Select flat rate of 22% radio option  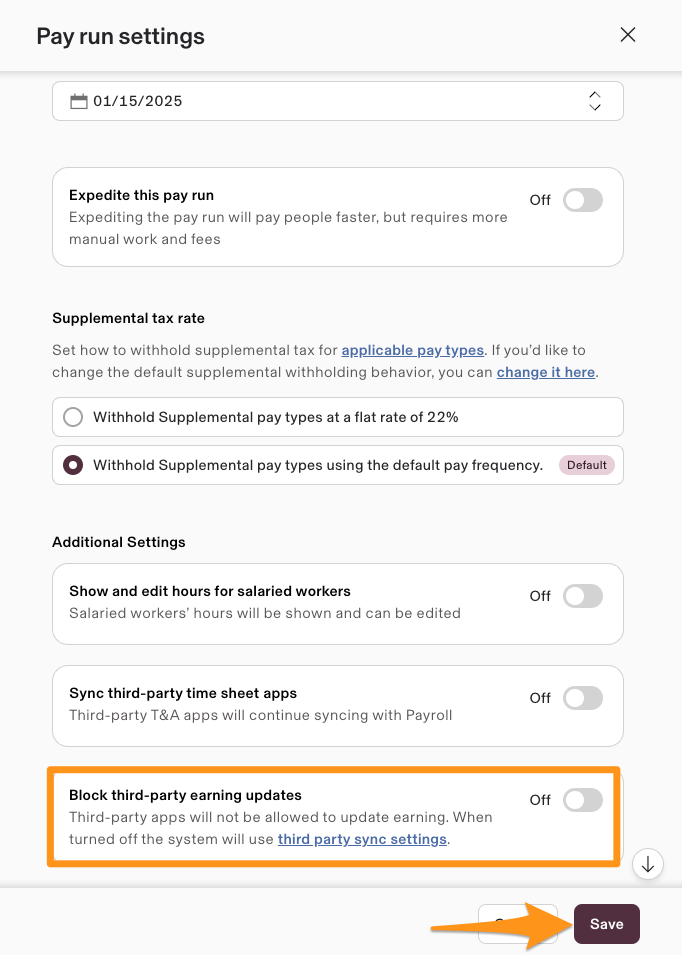coord(73,417)
